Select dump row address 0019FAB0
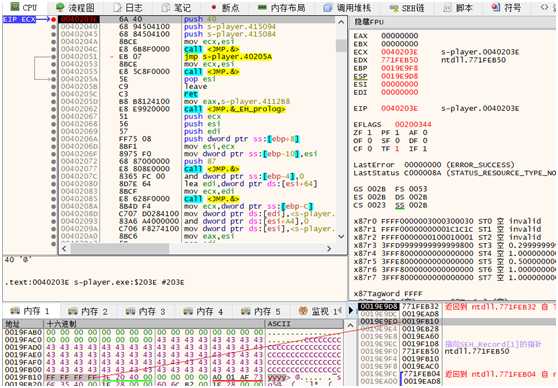The width and height of the screenshot is (558, 388). (x=23, y=332)
